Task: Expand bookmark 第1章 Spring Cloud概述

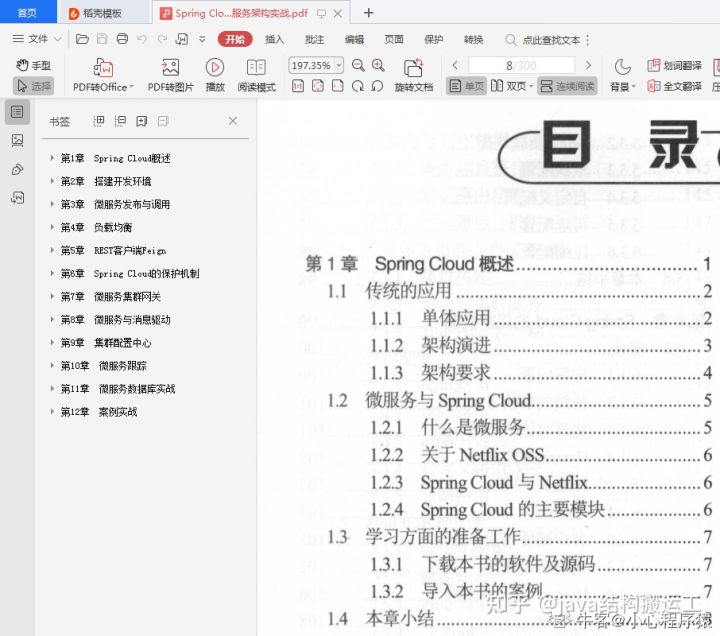Action: click(x=52, y=158)
